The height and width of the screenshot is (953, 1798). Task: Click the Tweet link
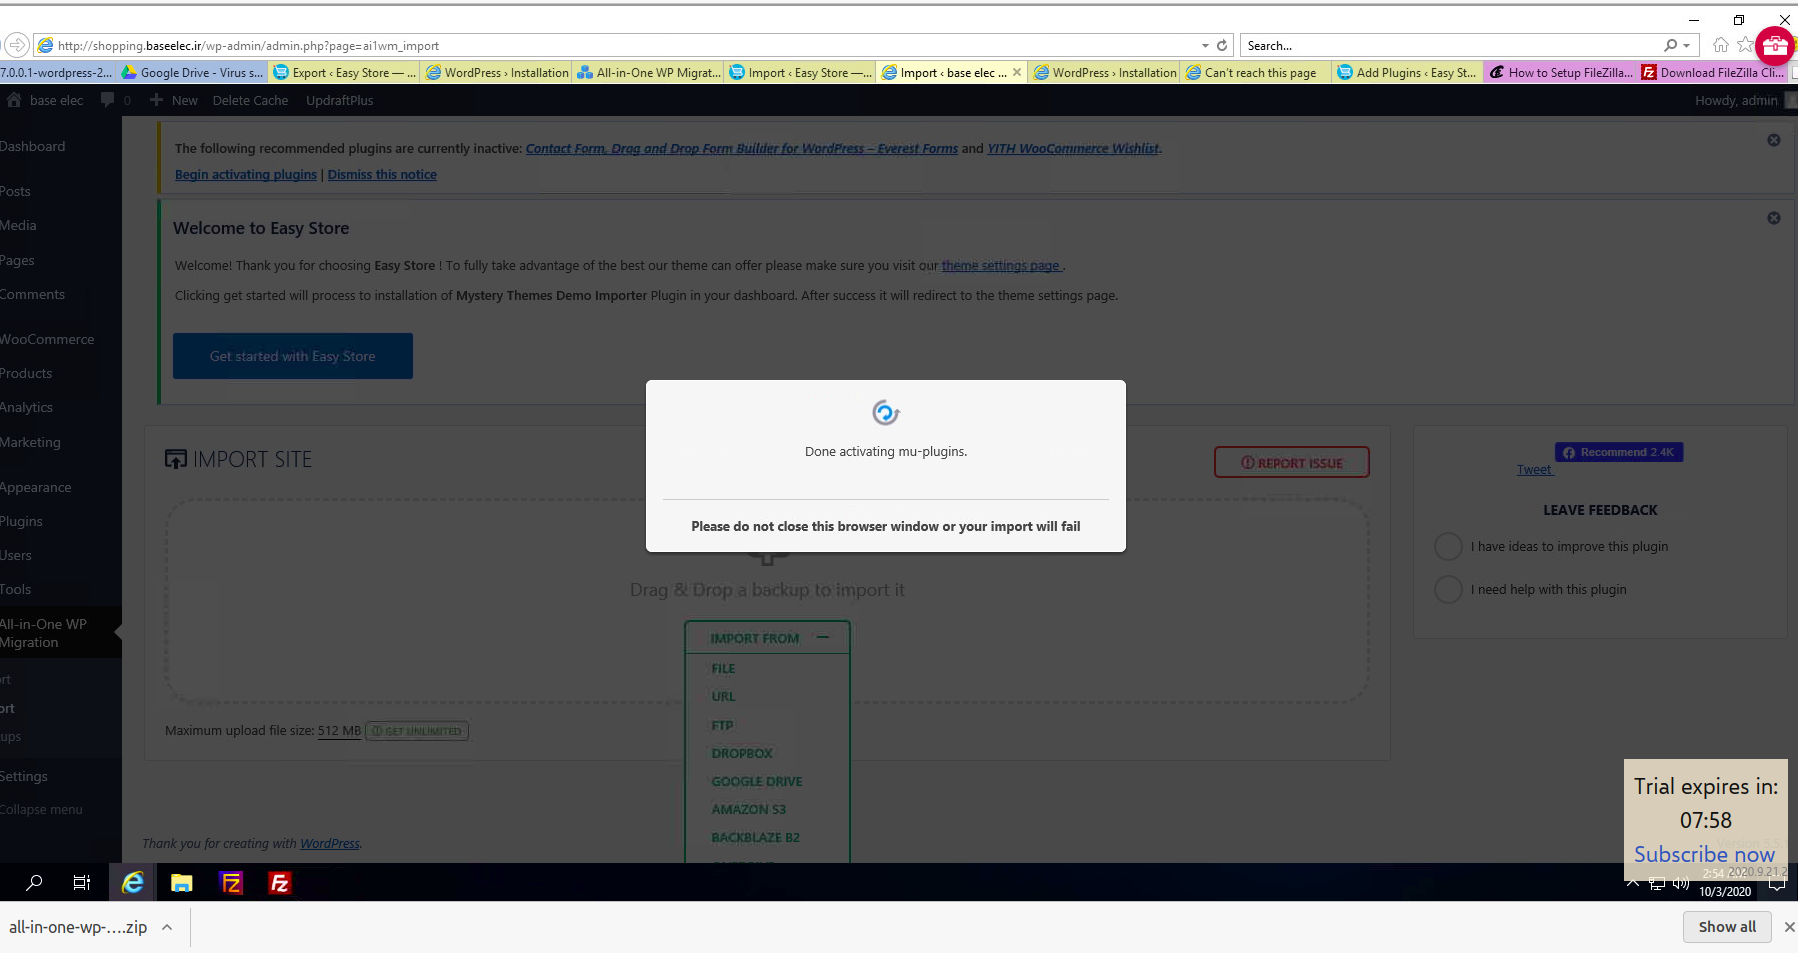(1534, 470)
